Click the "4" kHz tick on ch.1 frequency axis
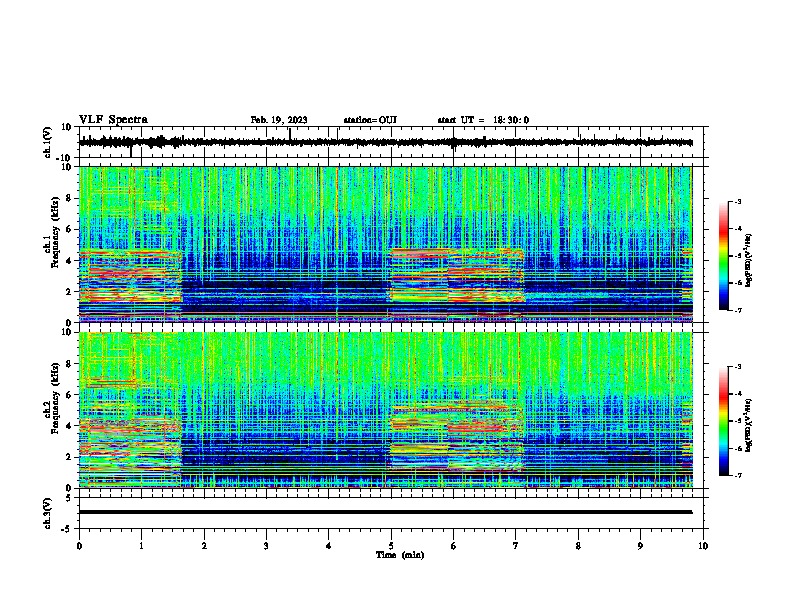This screenshot has width=792, height=612. 69,261
